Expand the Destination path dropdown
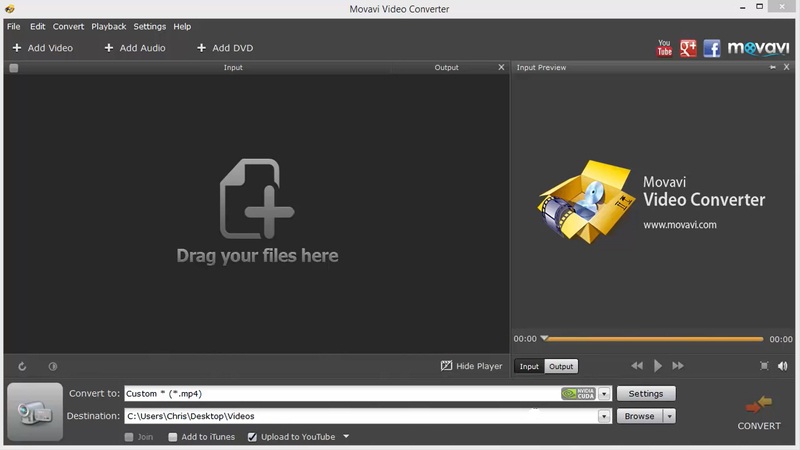Image resolution: width=800 pixels, height=450 pixels. pos(604,416)
